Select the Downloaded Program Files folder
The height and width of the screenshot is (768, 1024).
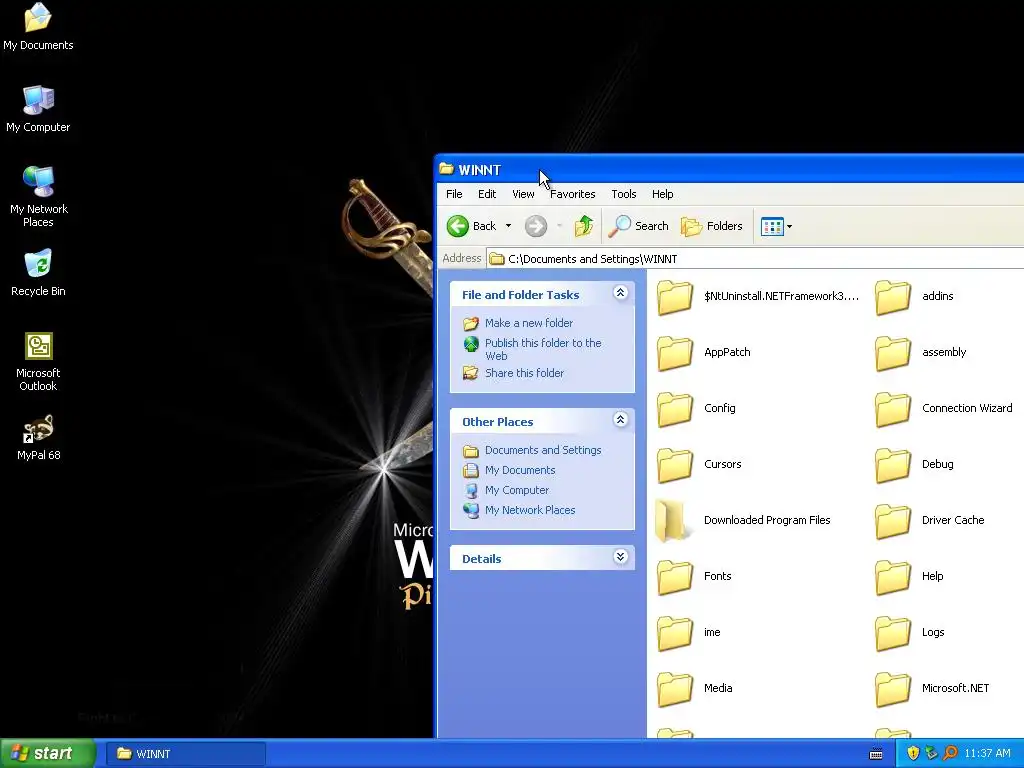[743, 520]
